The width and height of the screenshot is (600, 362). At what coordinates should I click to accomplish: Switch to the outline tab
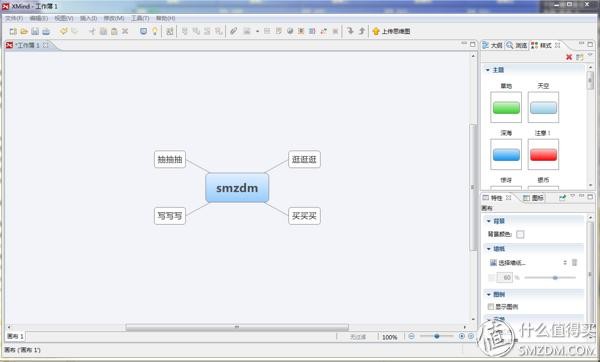(x=492, y=45)
